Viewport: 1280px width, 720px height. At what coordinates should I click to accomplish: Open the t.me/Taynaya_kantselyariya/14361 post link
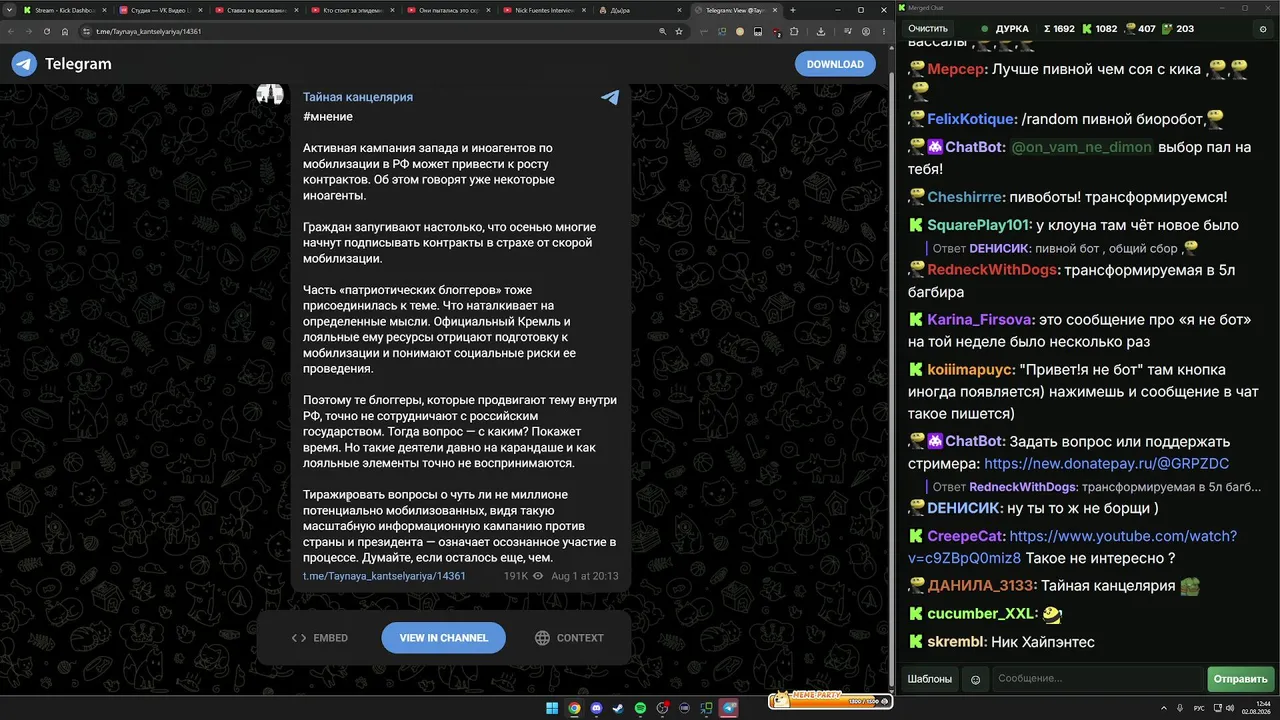coord(385,576)
